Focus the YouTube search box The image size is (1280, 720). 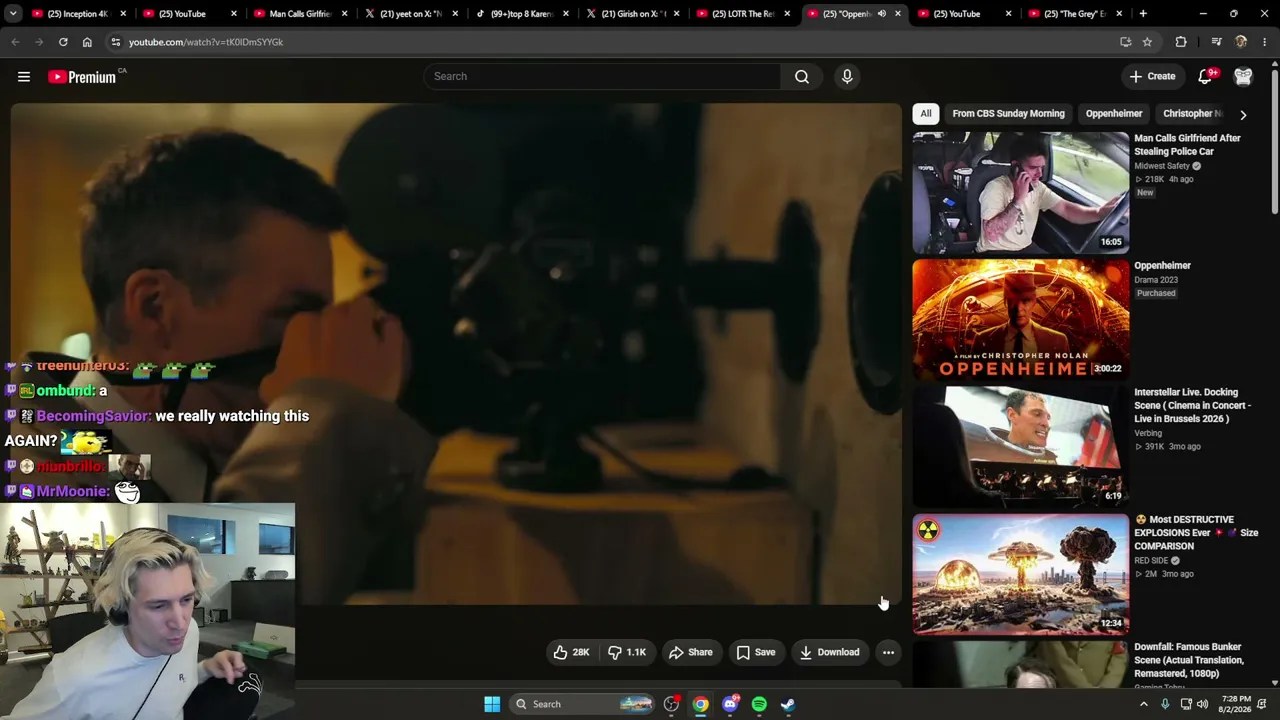(602, 76)
